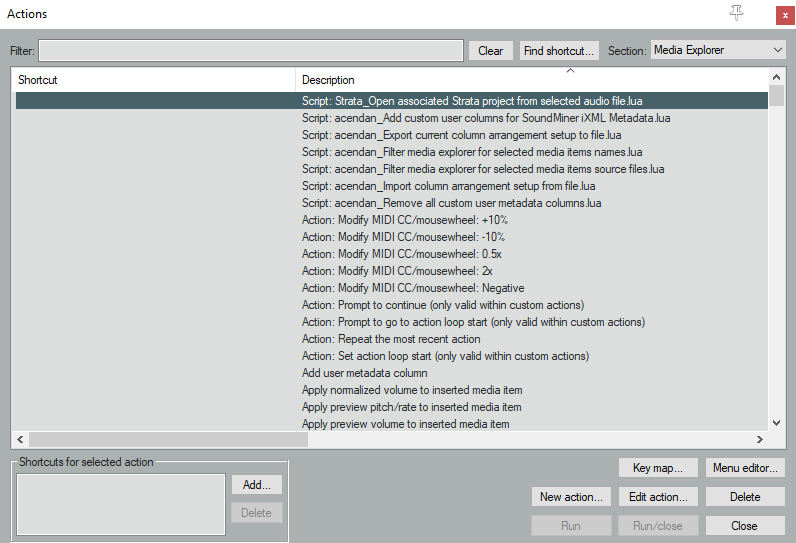Viewport: 796px width, 543px height.
Task: Select the Repeat the most recent action entry
Action: [x=391, y=339]
